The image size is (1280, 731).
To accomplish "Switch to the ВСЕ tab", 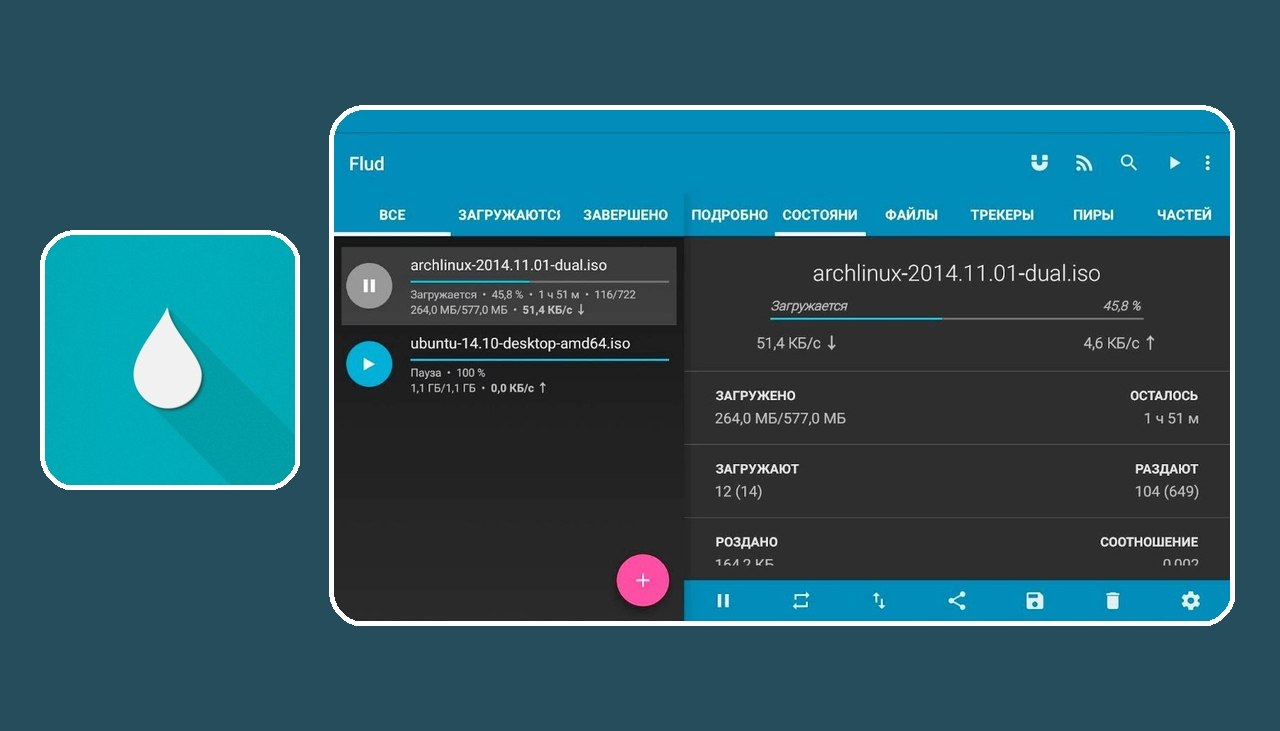I will [392, 215].
